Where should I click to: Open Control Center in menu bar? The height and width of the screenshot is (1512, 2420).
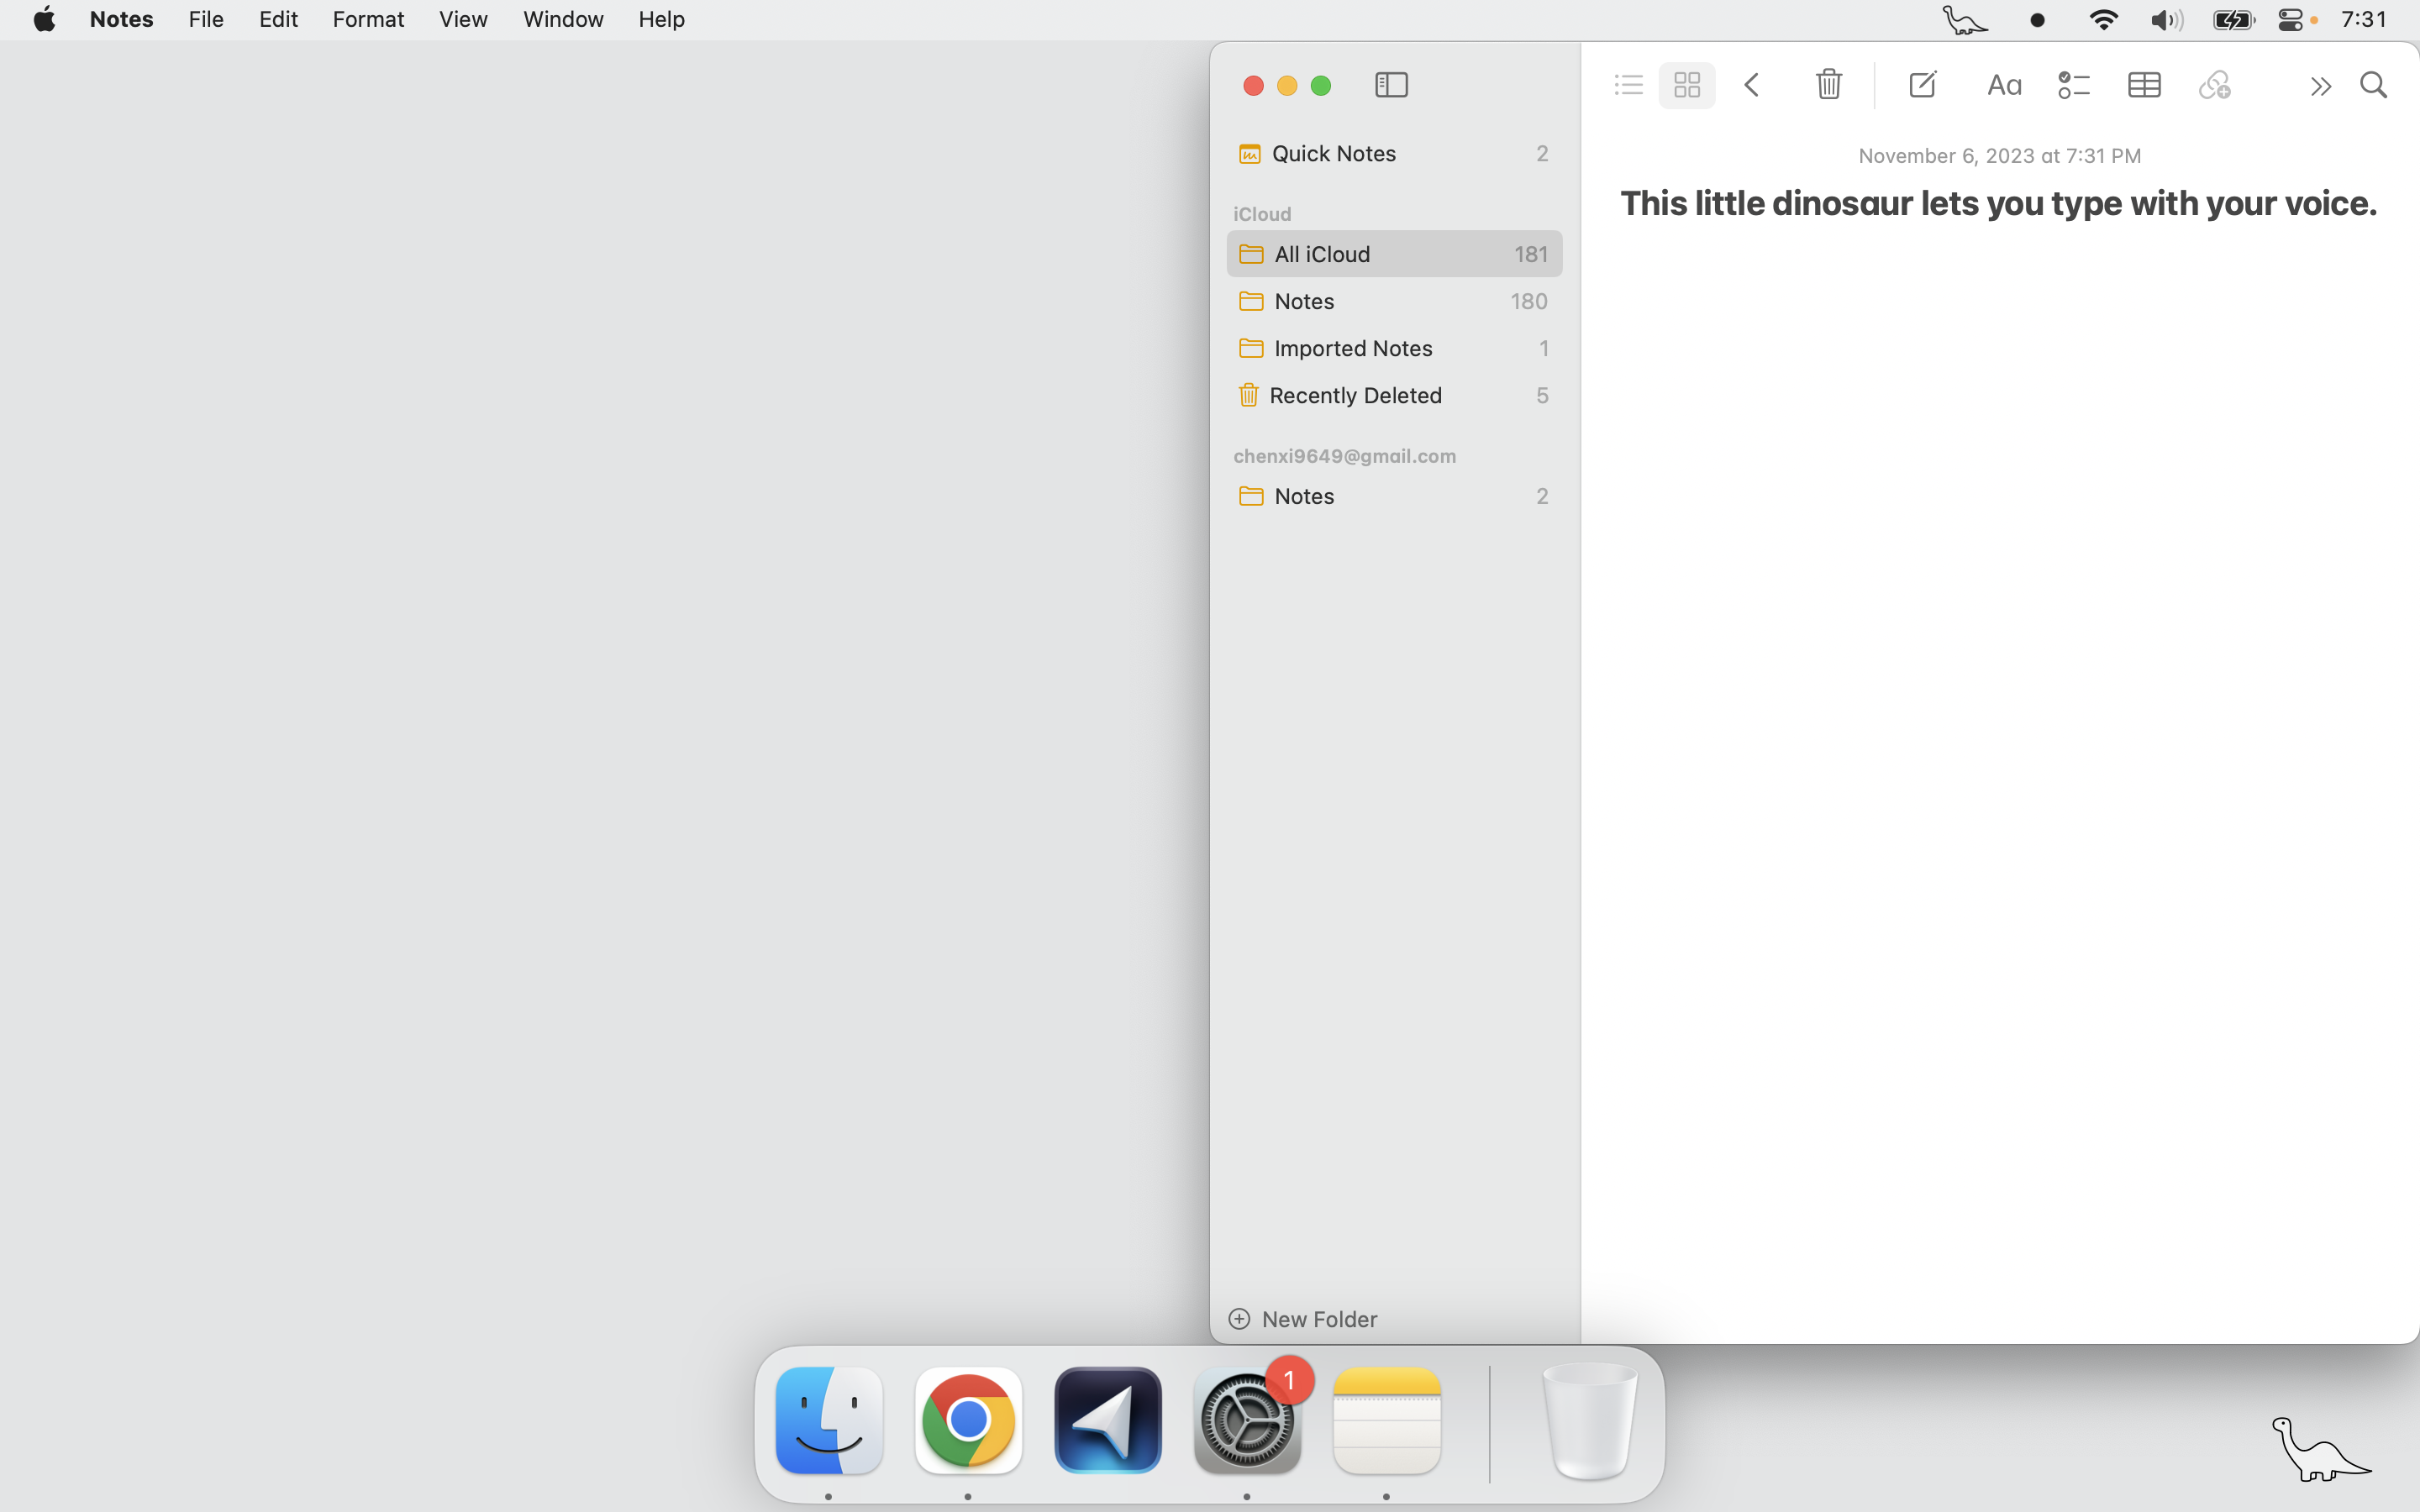pos(2291,20)
